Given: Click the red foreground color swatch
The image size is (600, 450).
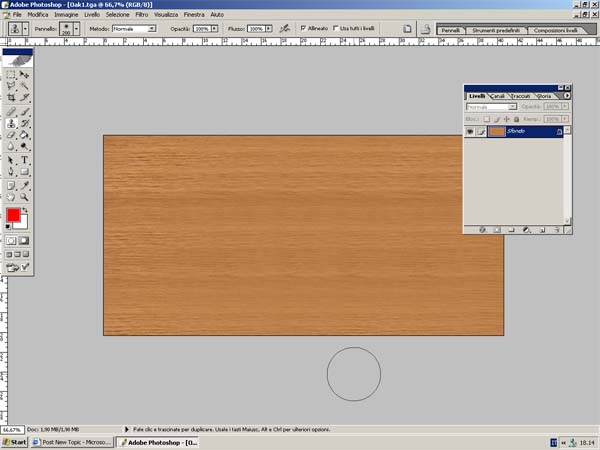Looking at the screenshot, I should pos(13,215).
